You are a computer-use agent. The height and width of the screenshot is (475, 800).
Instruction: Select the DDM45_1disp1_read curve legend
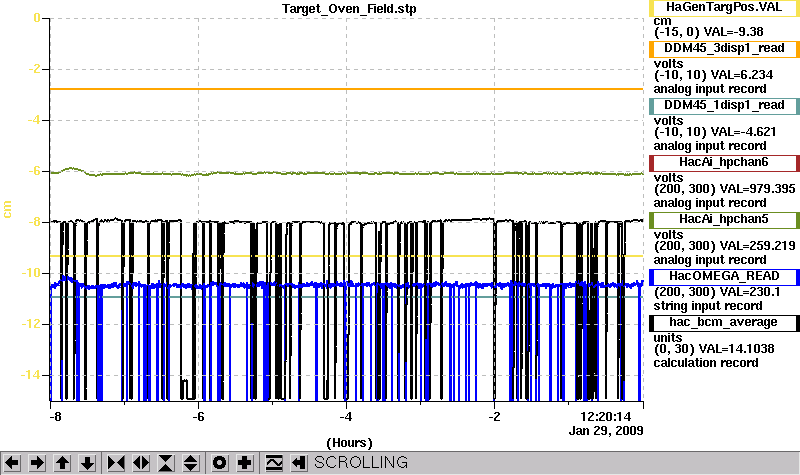click(x=724, y=106)
